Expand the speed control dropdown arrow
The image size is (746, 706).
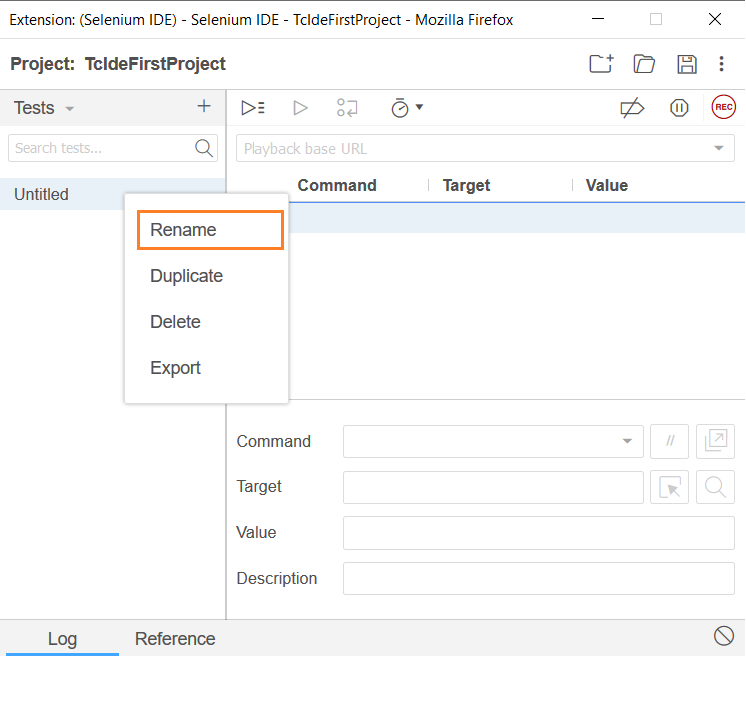[419, 107]
